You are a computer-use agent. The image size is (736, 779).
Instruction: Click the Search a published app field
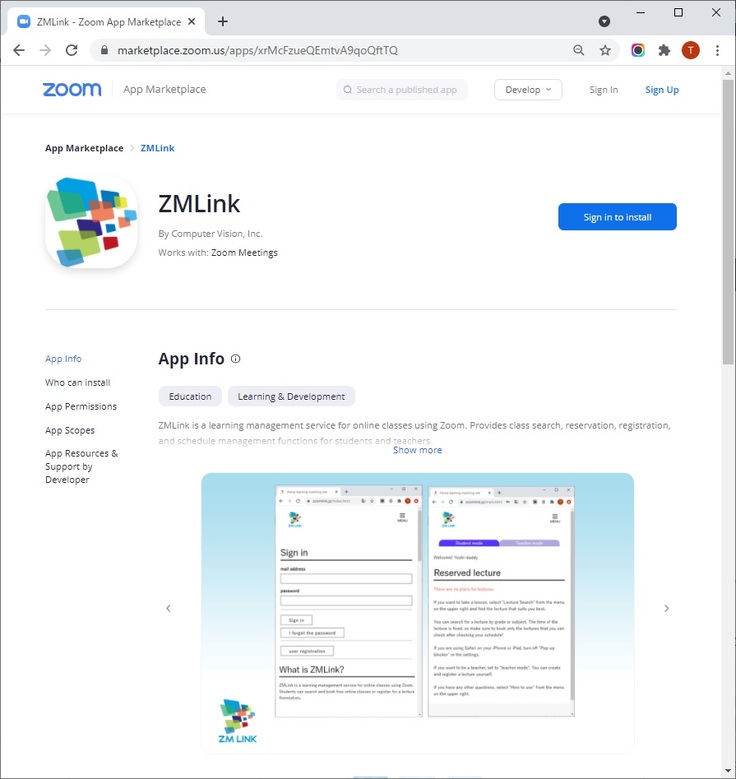point(402,90)
